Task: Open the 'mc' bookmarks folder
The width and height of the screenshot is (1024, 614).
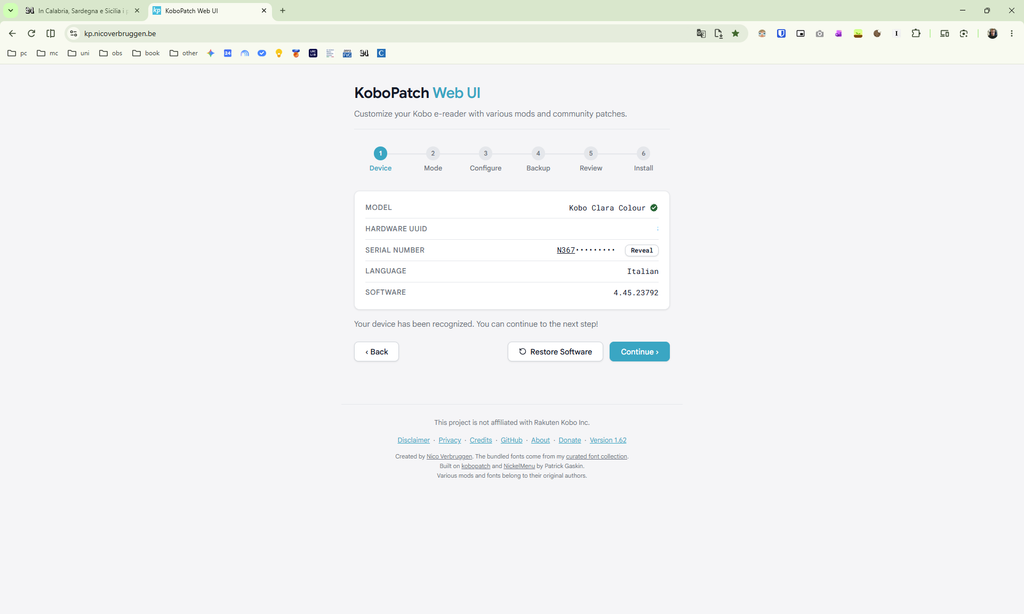Action: click(47, 53)
